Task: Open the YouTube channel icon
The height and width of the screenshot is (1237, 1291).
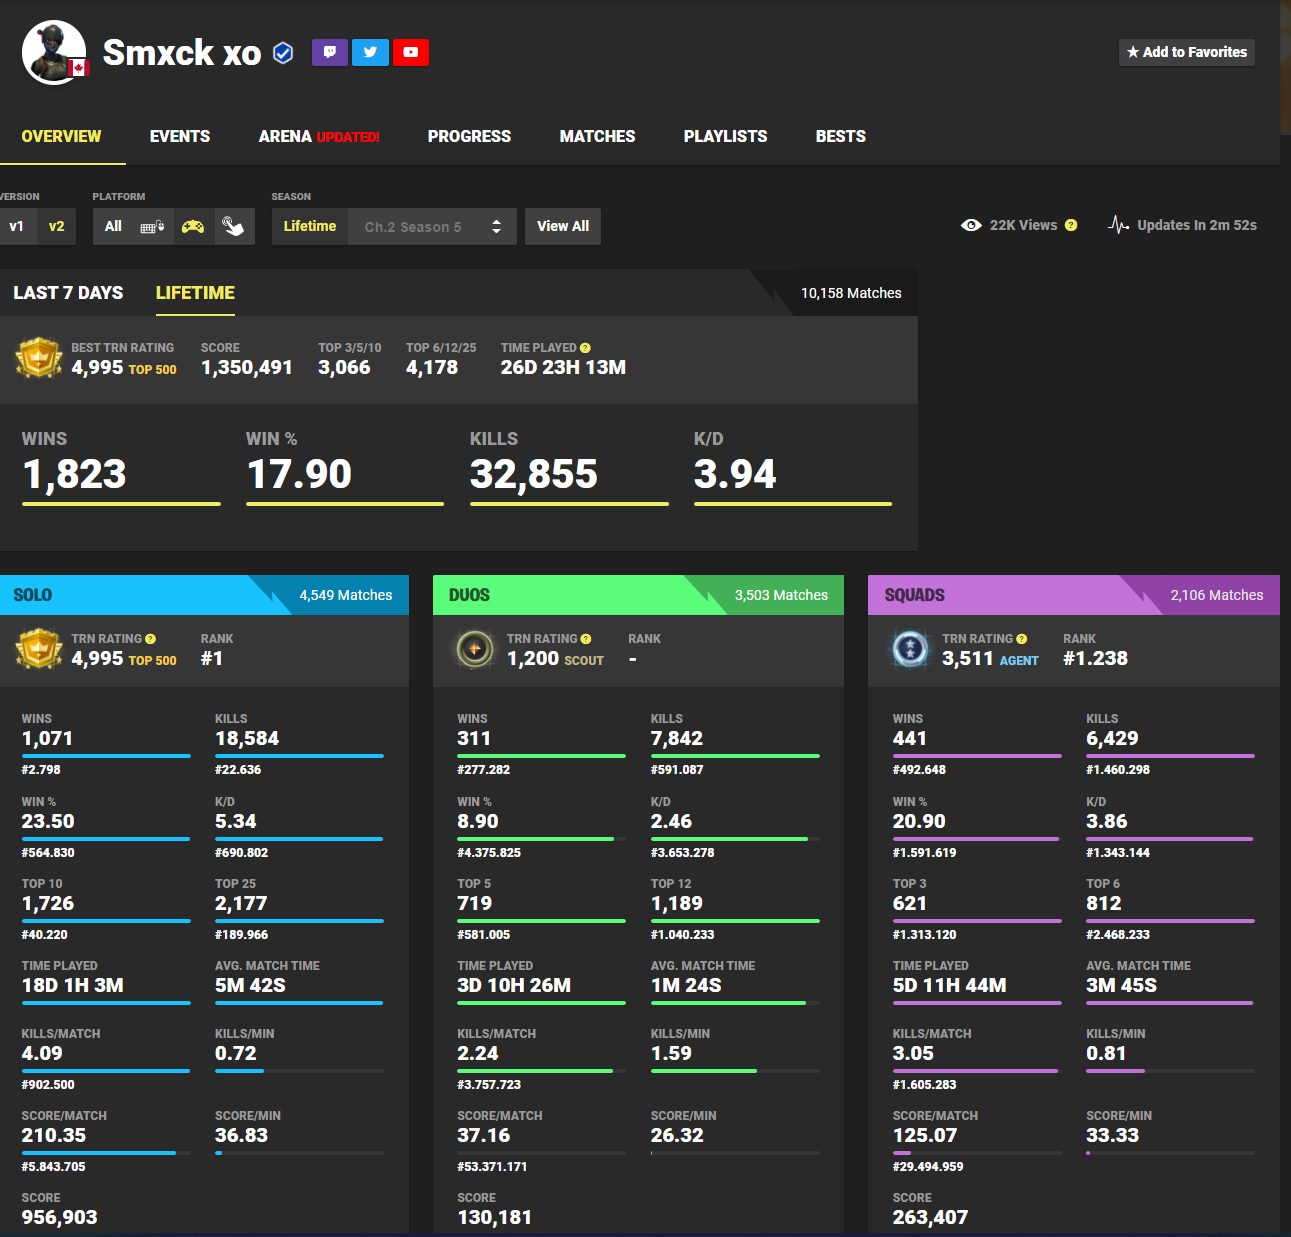Action: (411, 52)
